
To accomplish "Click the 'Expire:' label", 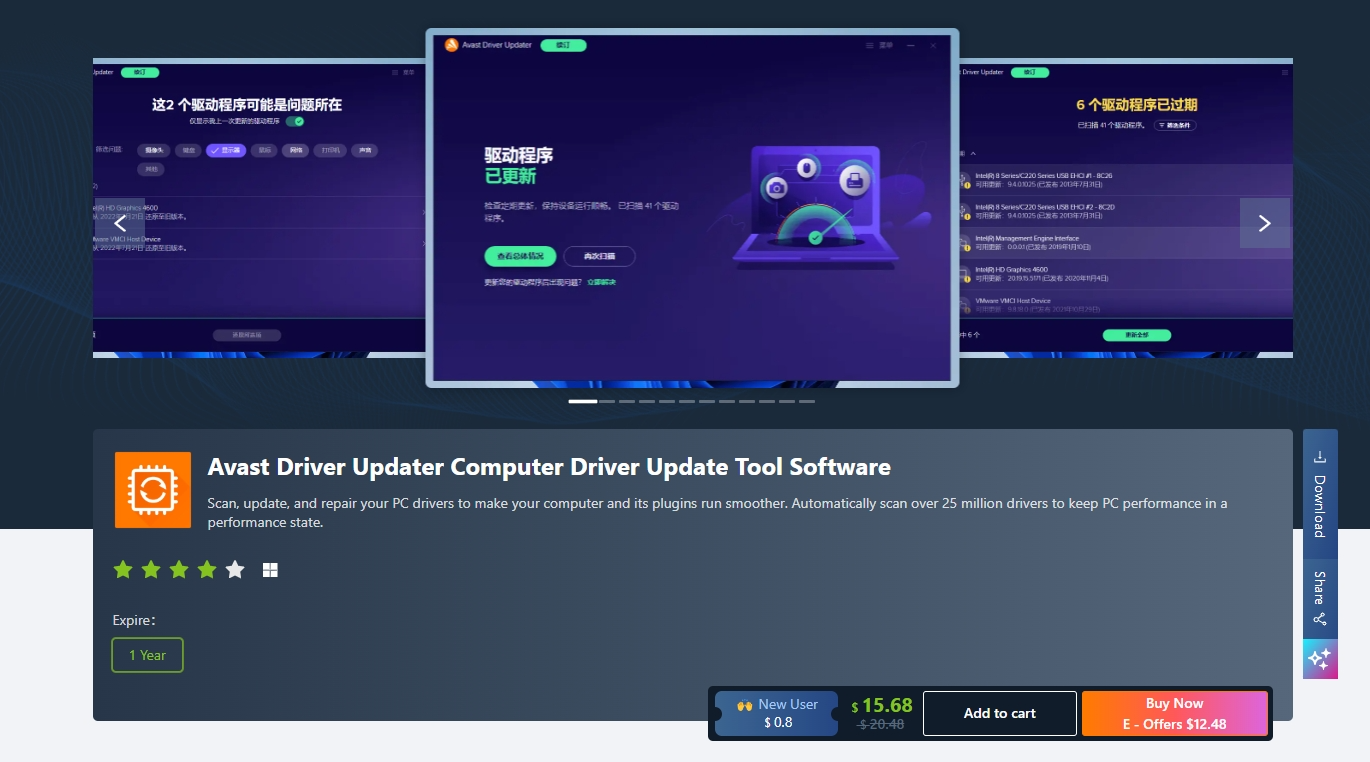I will click(134, 620).
